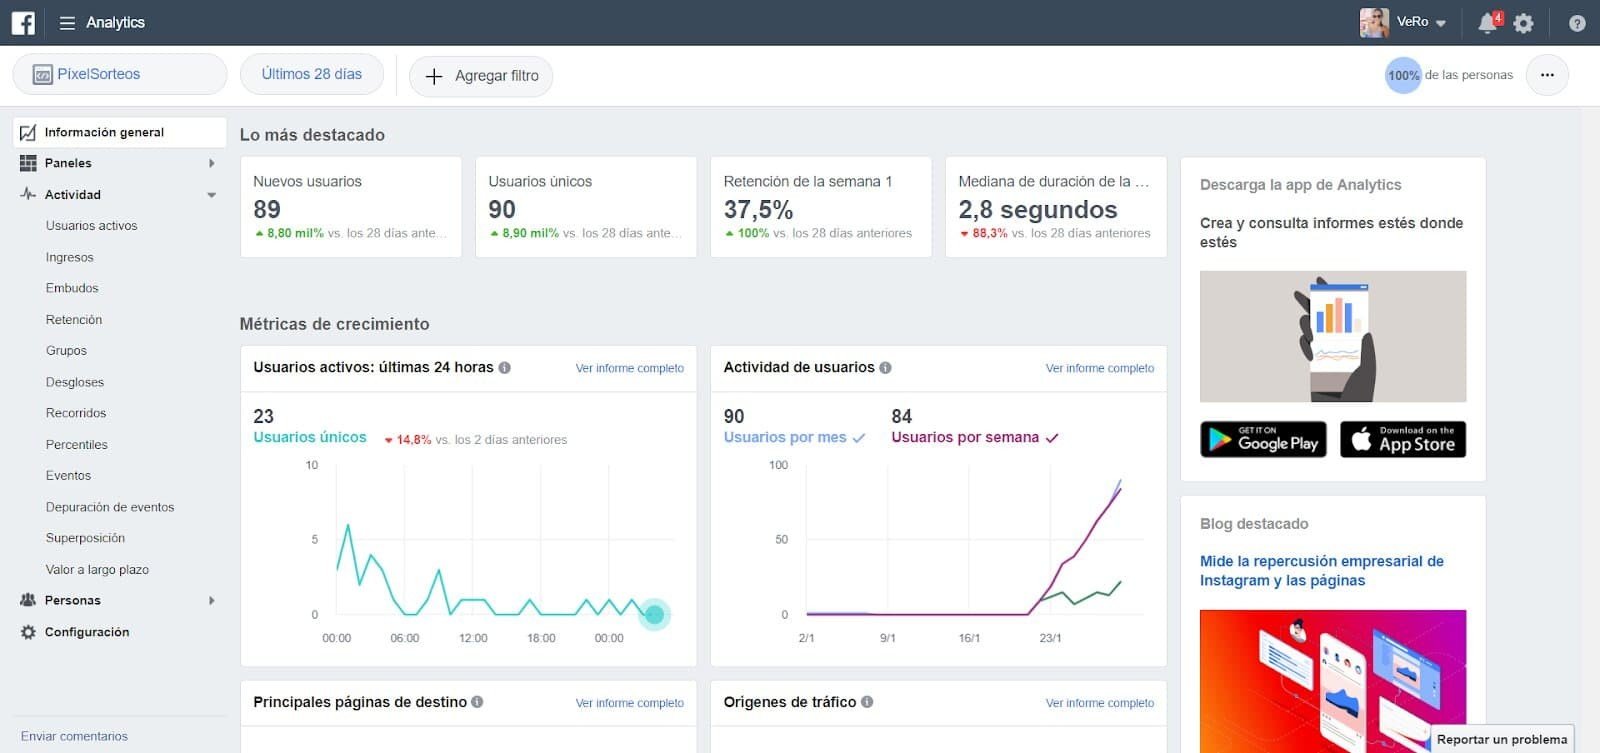1600x753 pixels.
Task: Open Percentiles in sidebar
Action: click(77, 445)
